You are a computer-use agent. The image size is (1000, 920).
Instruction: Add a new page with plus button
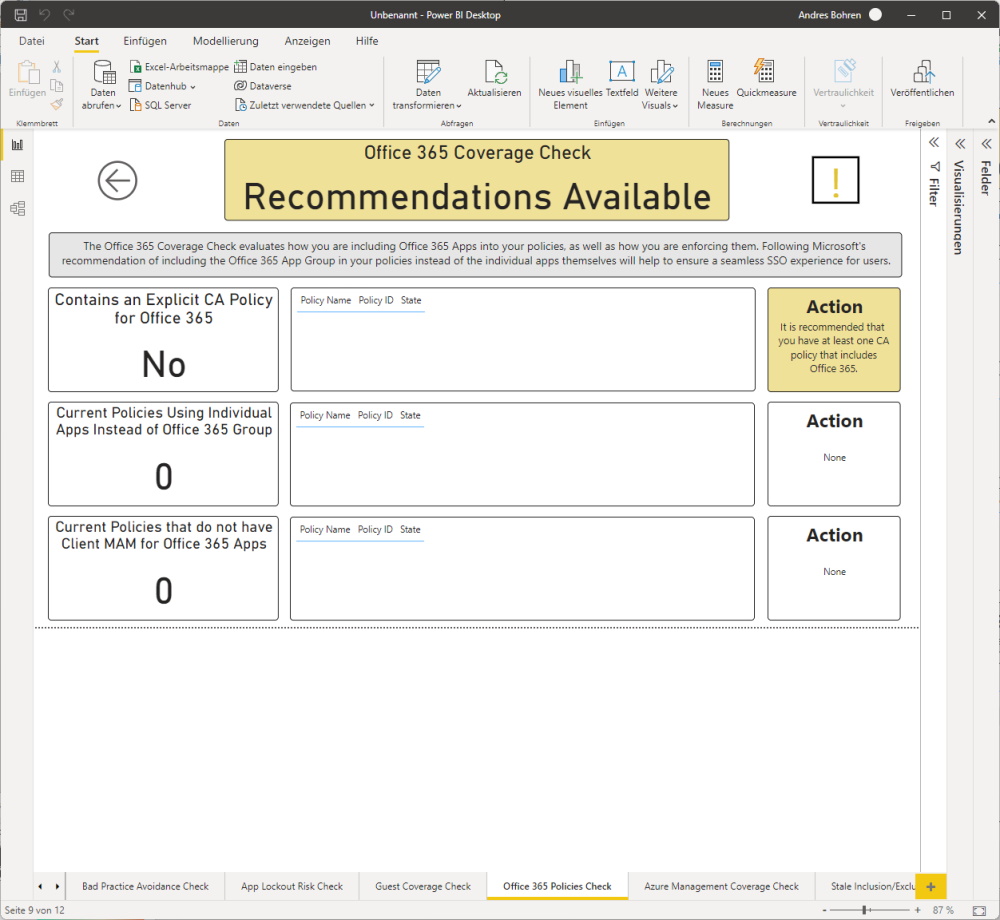930,886
